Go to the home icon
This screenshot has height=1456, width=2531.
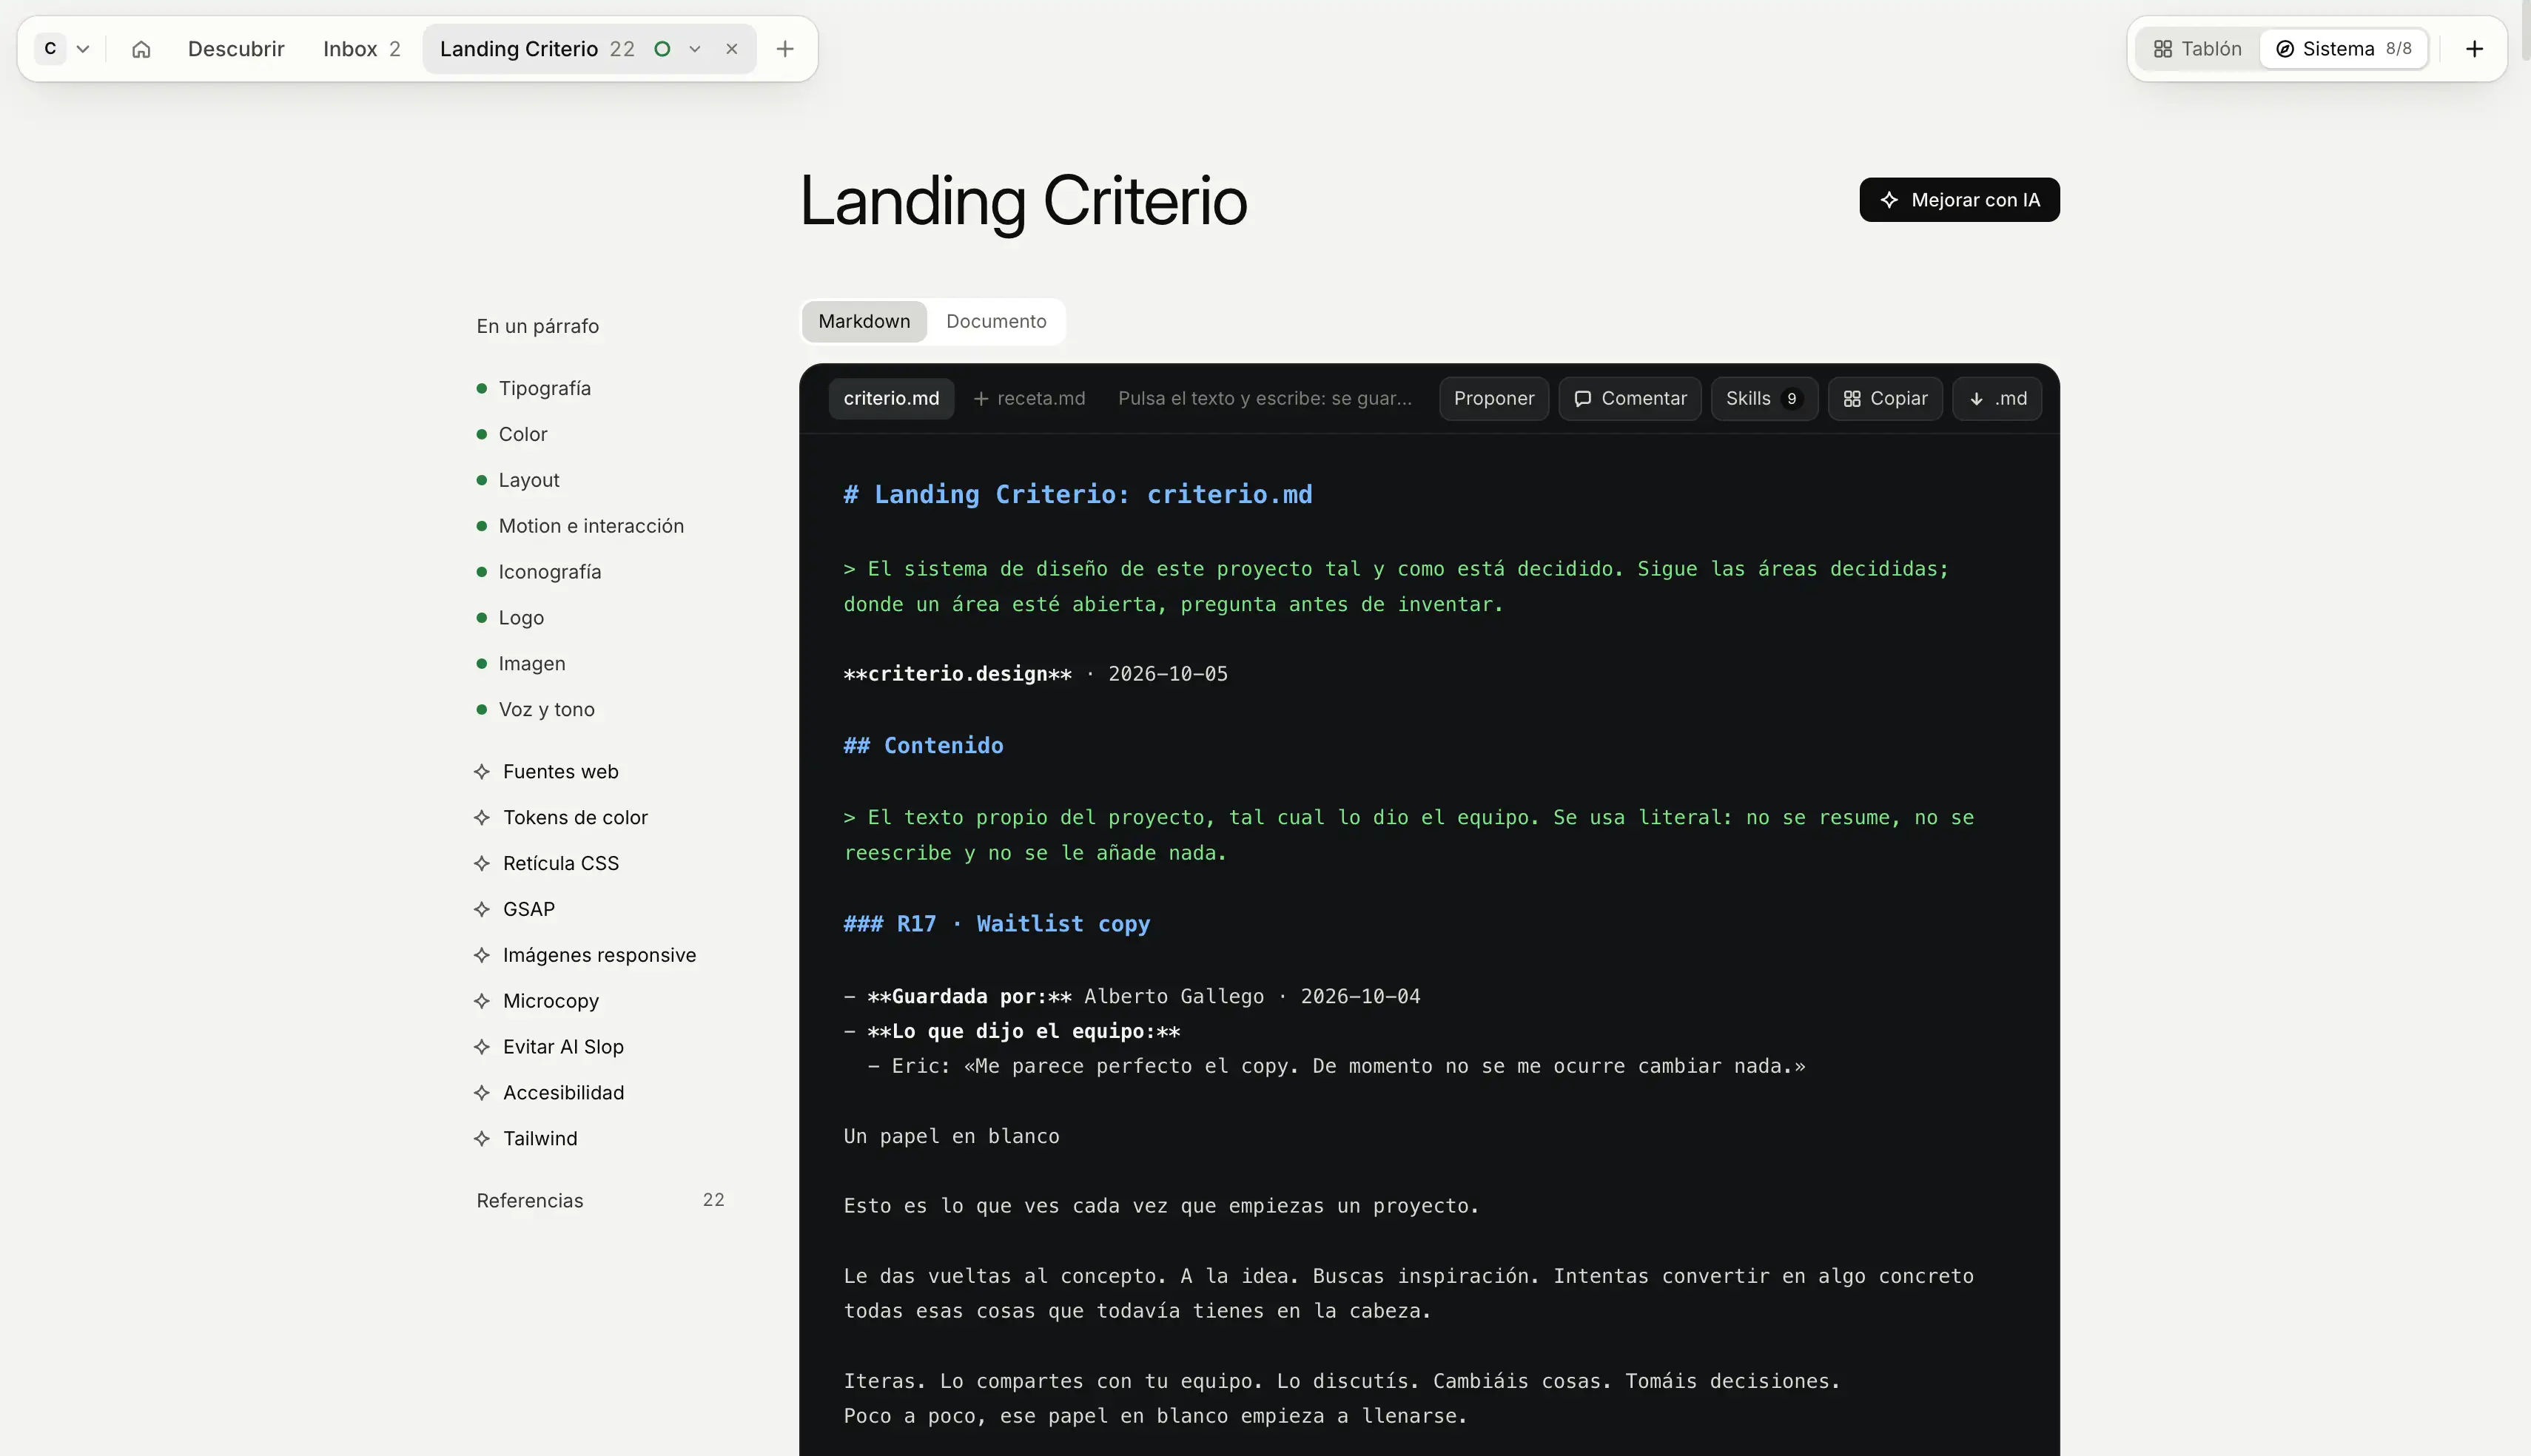pyautogui.click(x=141, y=49)
